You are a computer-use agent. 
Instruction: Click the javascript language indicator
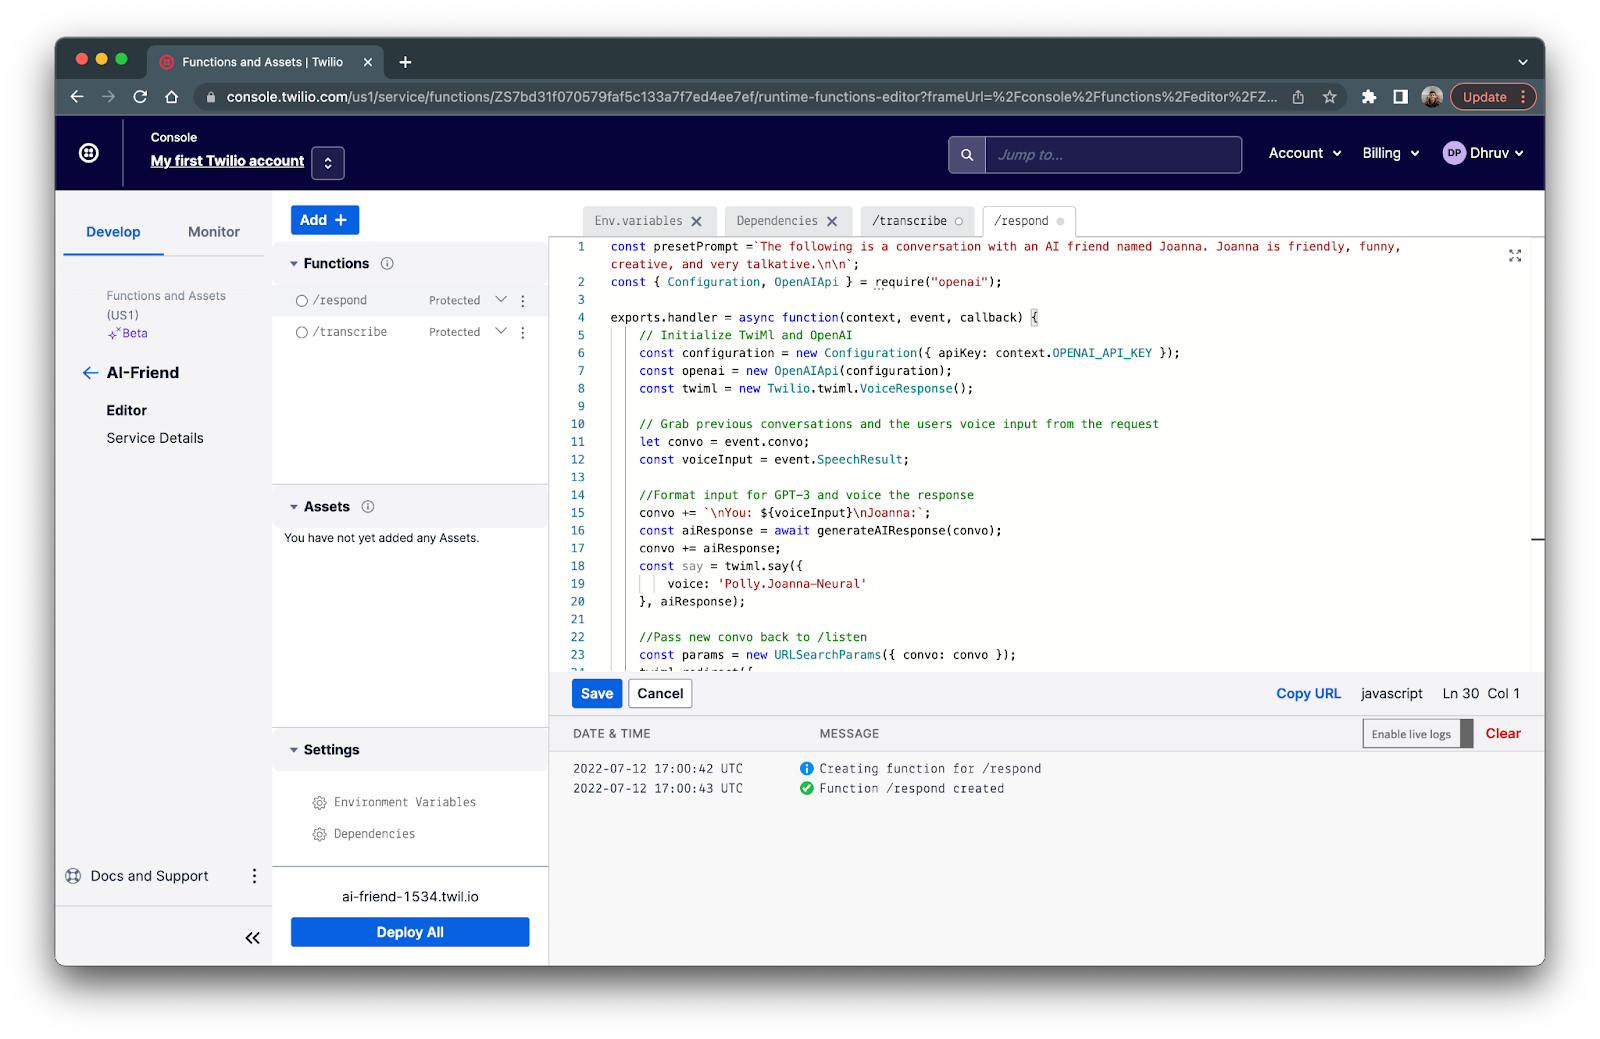(1391, 694)
